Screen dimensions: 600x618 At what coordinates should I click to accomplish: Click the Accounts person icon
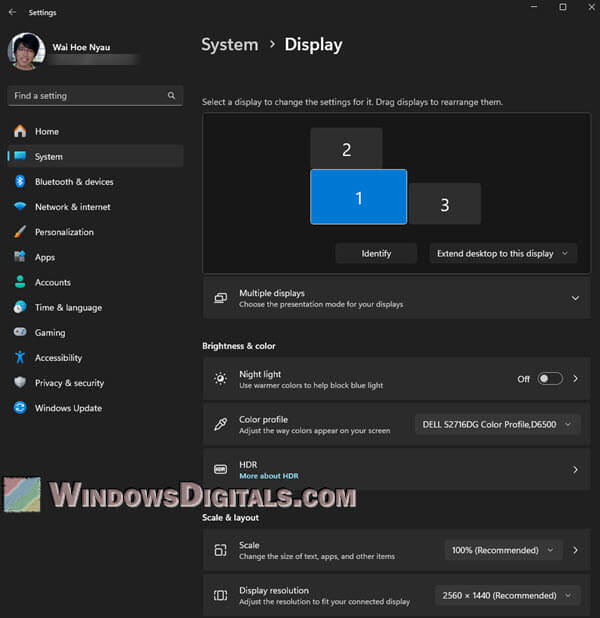20,282
